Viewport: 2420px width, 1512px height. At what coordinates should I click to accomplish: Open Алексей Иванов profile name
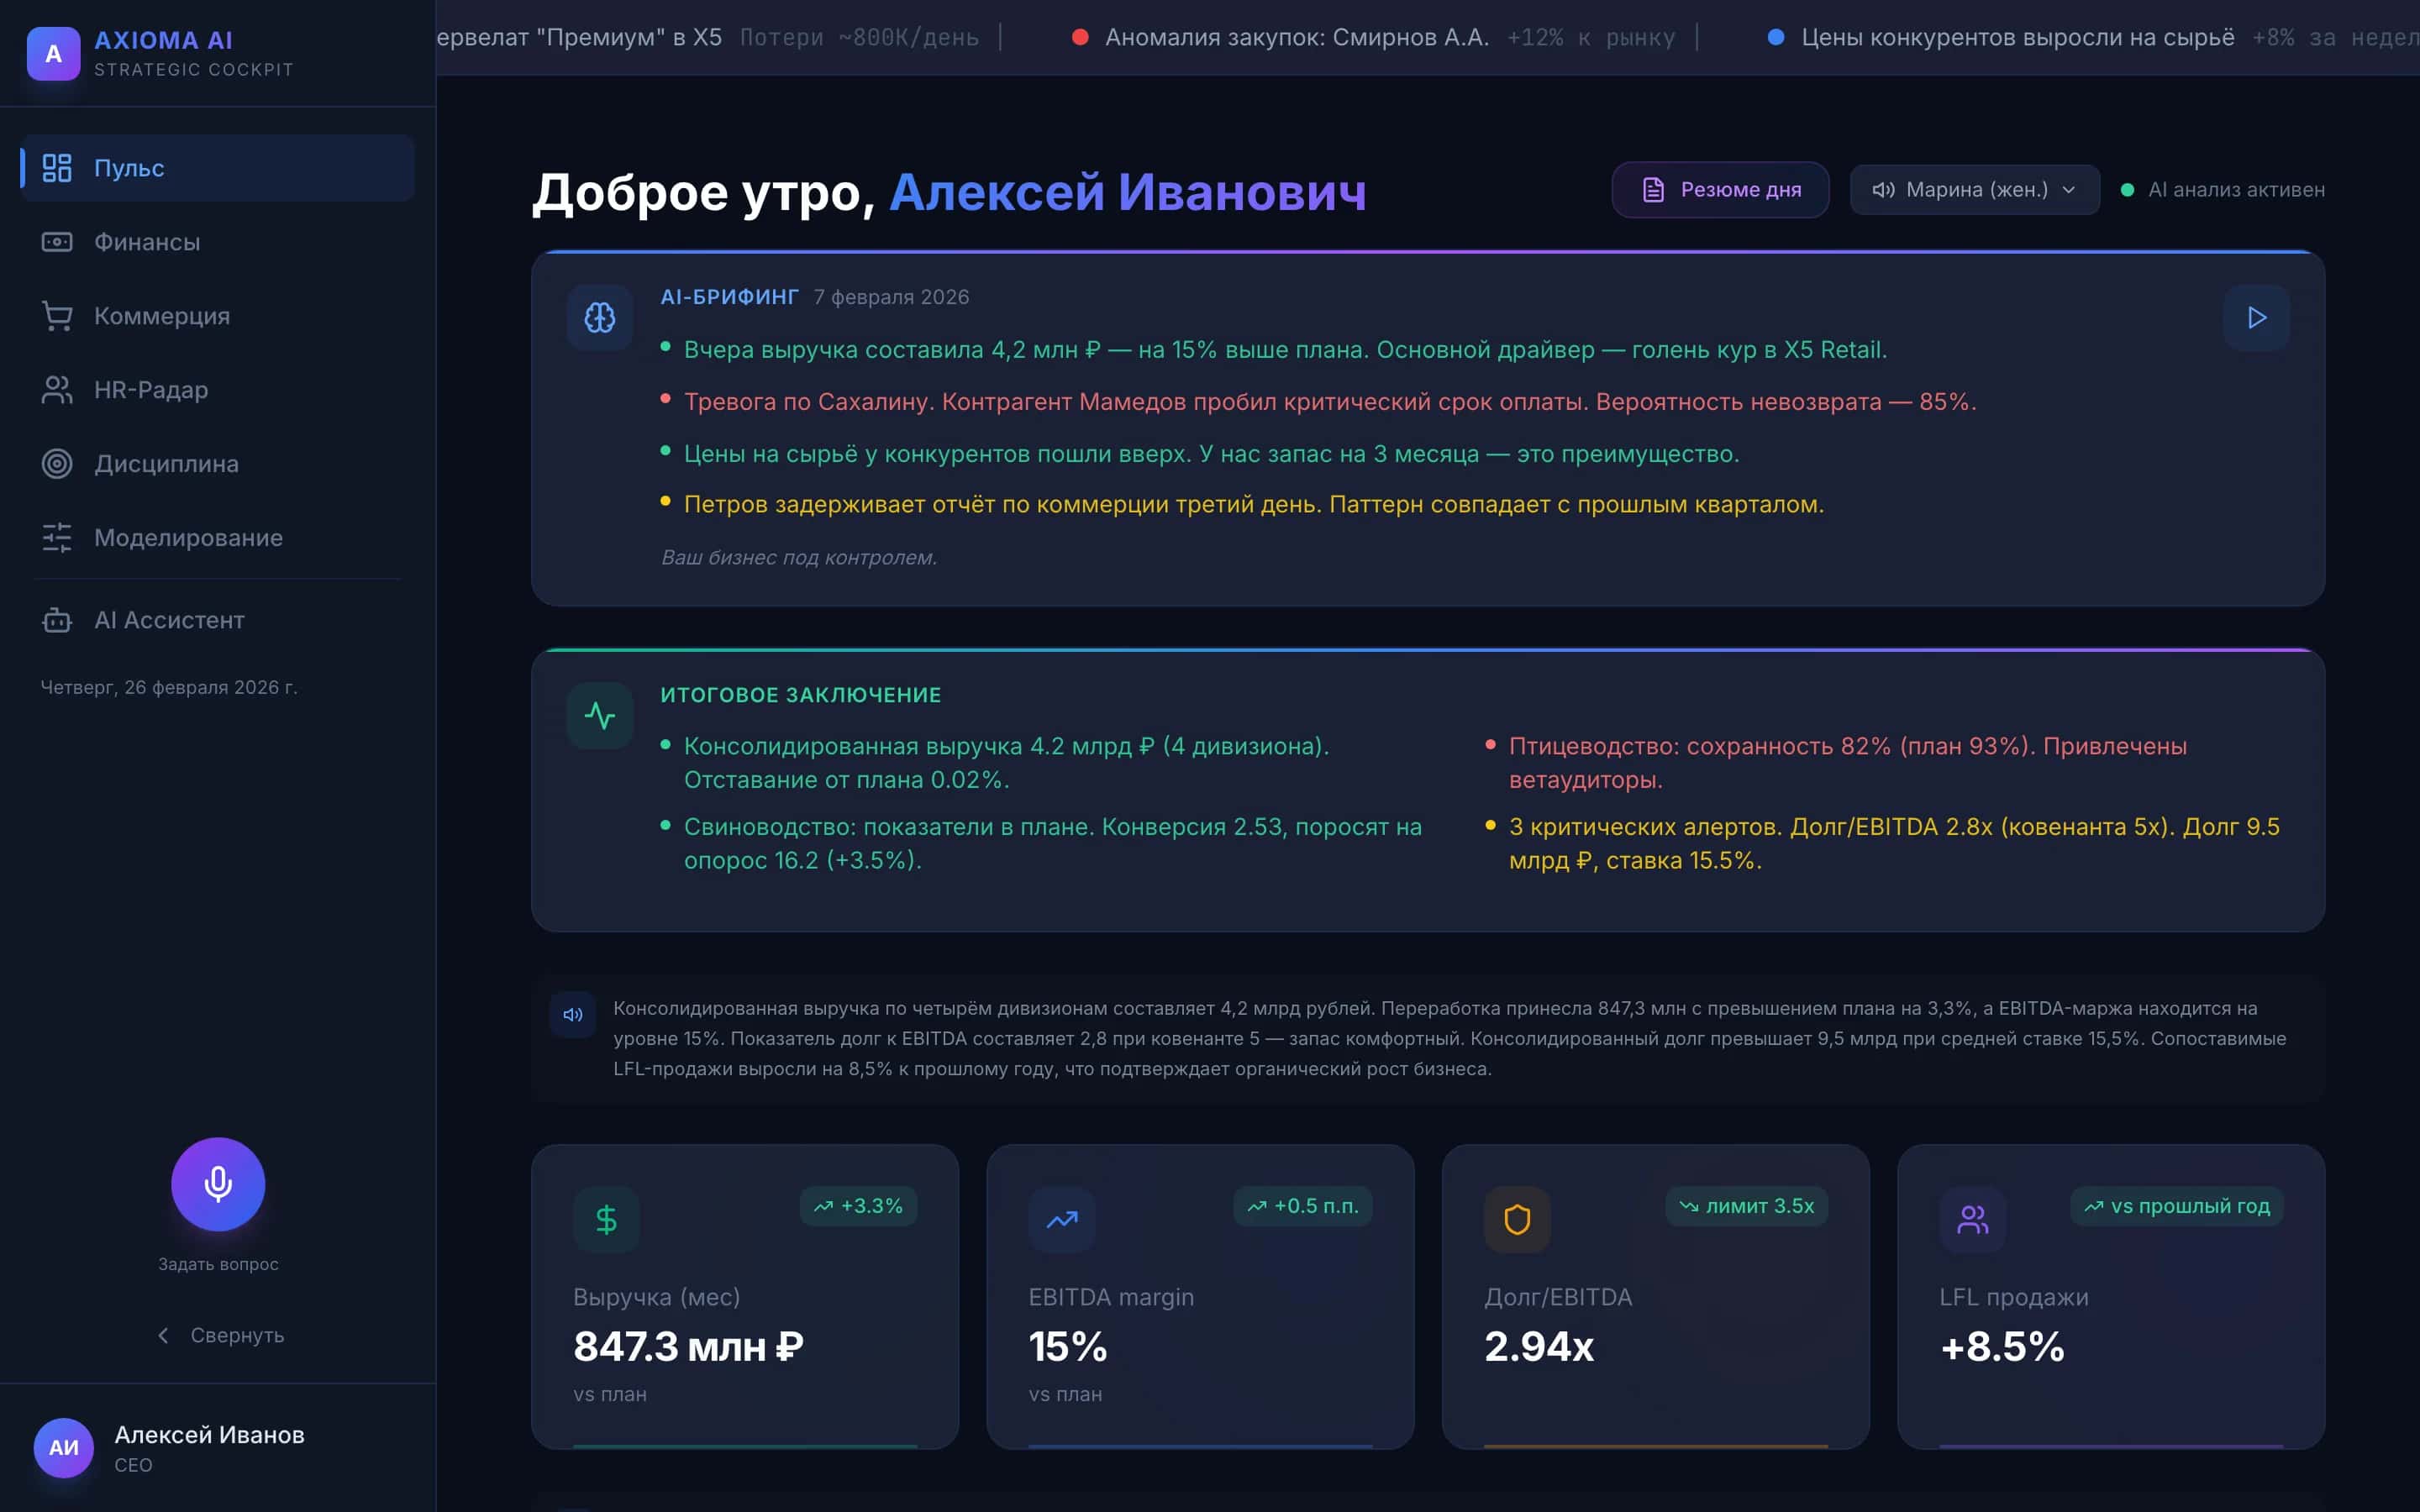(209, 1435)
